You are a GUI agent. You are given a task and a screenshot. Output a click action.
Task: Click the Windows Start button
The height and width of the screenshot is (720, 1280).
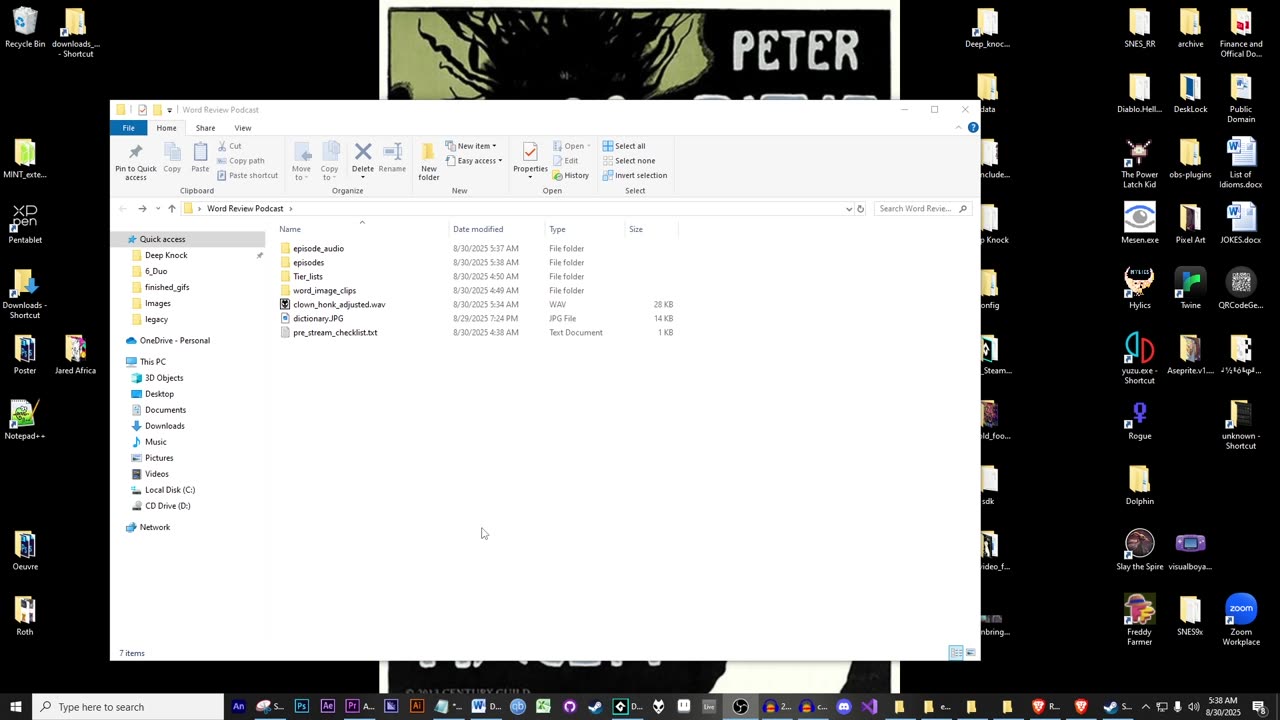click(16, 707)
